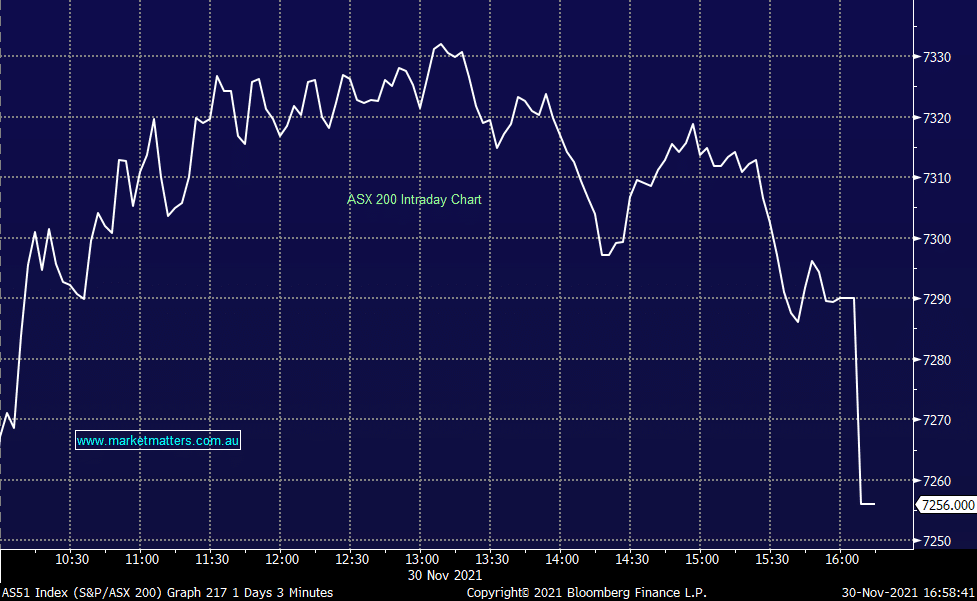Select the 7256.000 last price tag
The image size is (977, 601).
pyautogui.click(x=946, y=505)
